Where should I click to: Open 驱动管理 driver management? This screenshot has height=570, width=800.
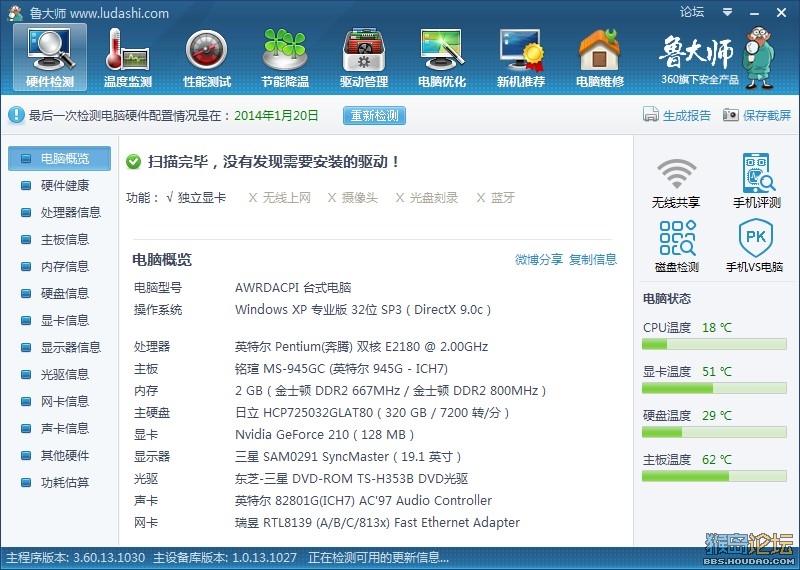[364, 57]
